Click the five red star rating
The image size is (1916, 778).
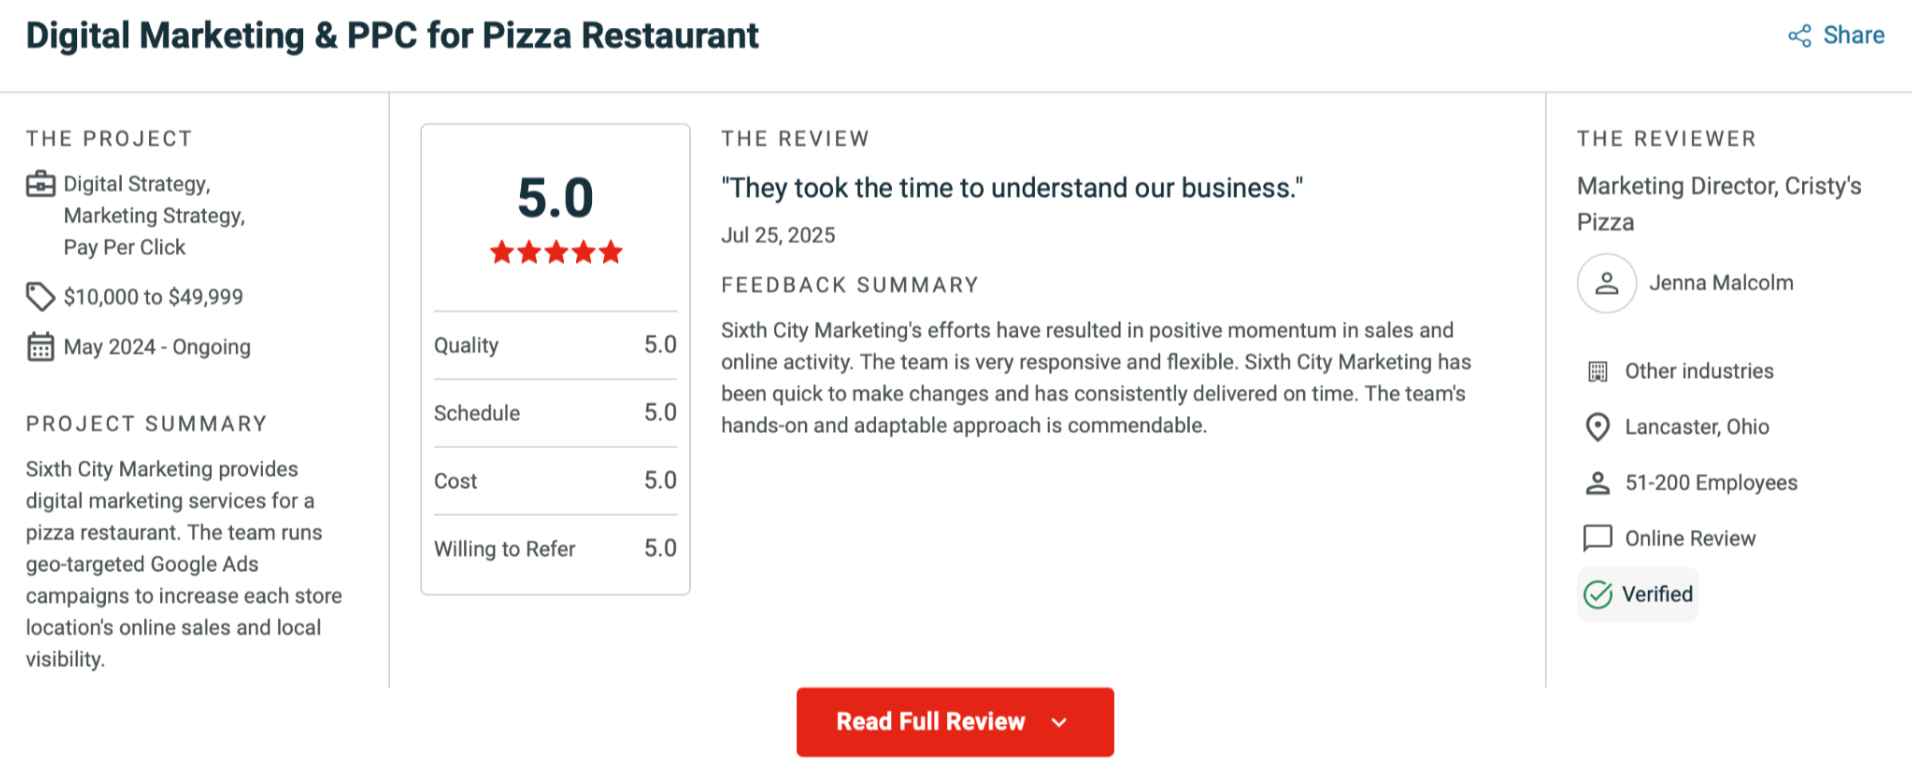tap(556, 252)
